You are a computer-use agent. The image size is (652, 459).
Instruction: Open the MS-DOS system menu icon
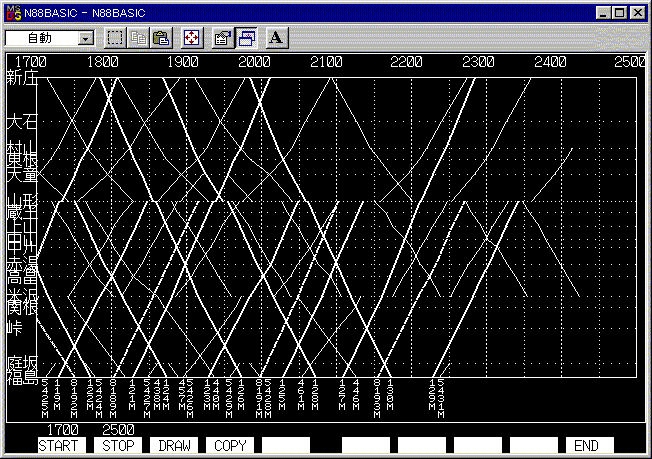[13, 13]
